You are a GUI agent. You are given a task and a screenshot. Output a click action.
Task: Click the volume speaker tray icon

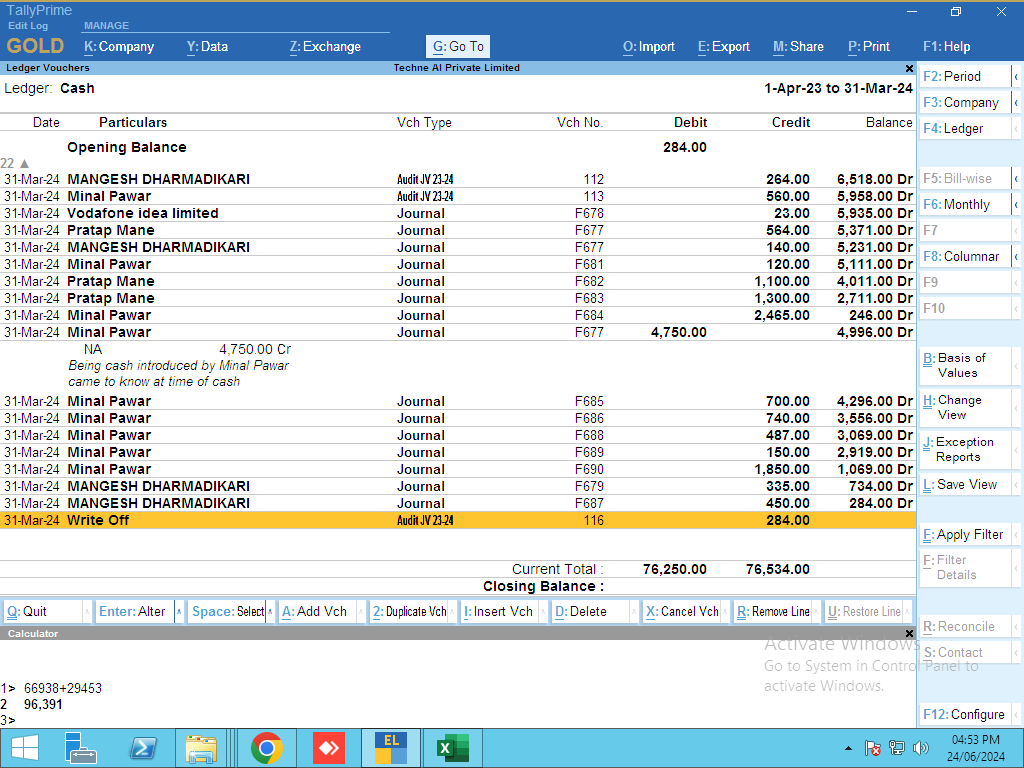(x=921, y=748)
